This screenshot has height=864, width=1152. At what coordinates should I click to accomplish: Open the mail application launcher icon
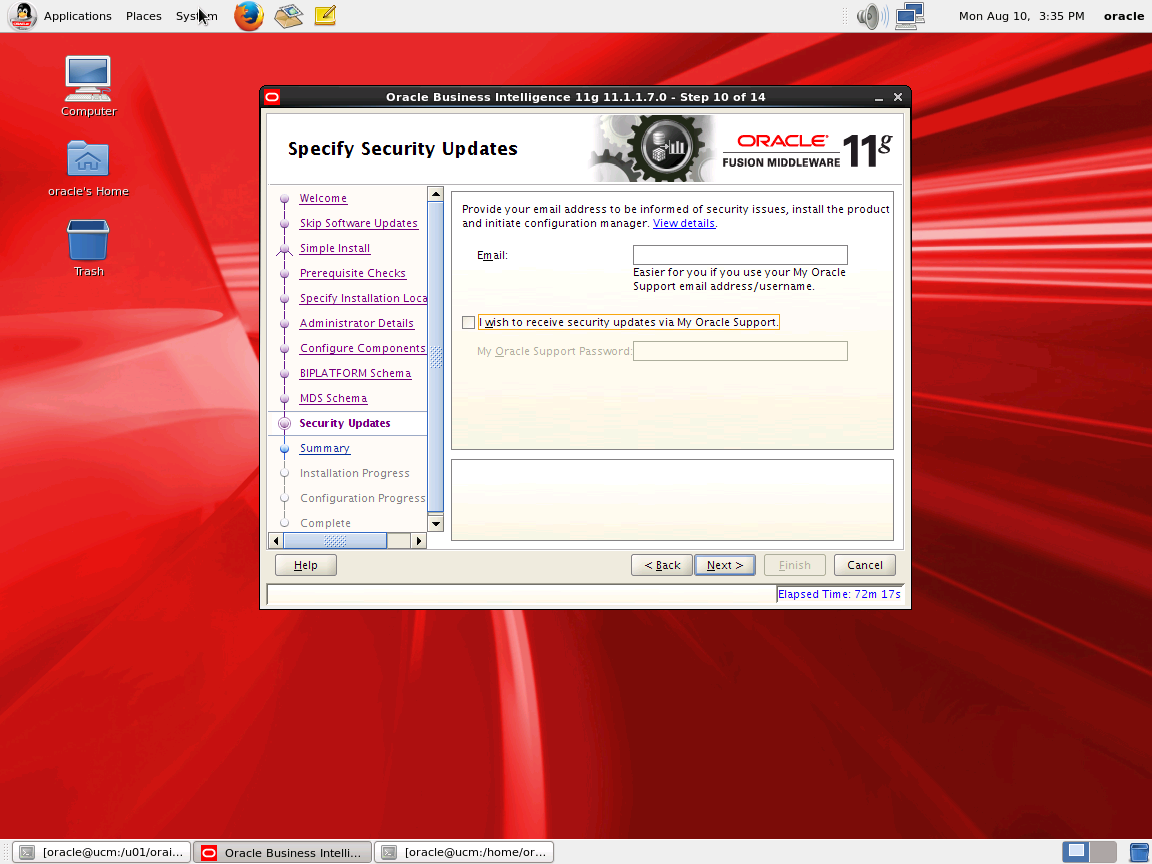pos(289,15)
